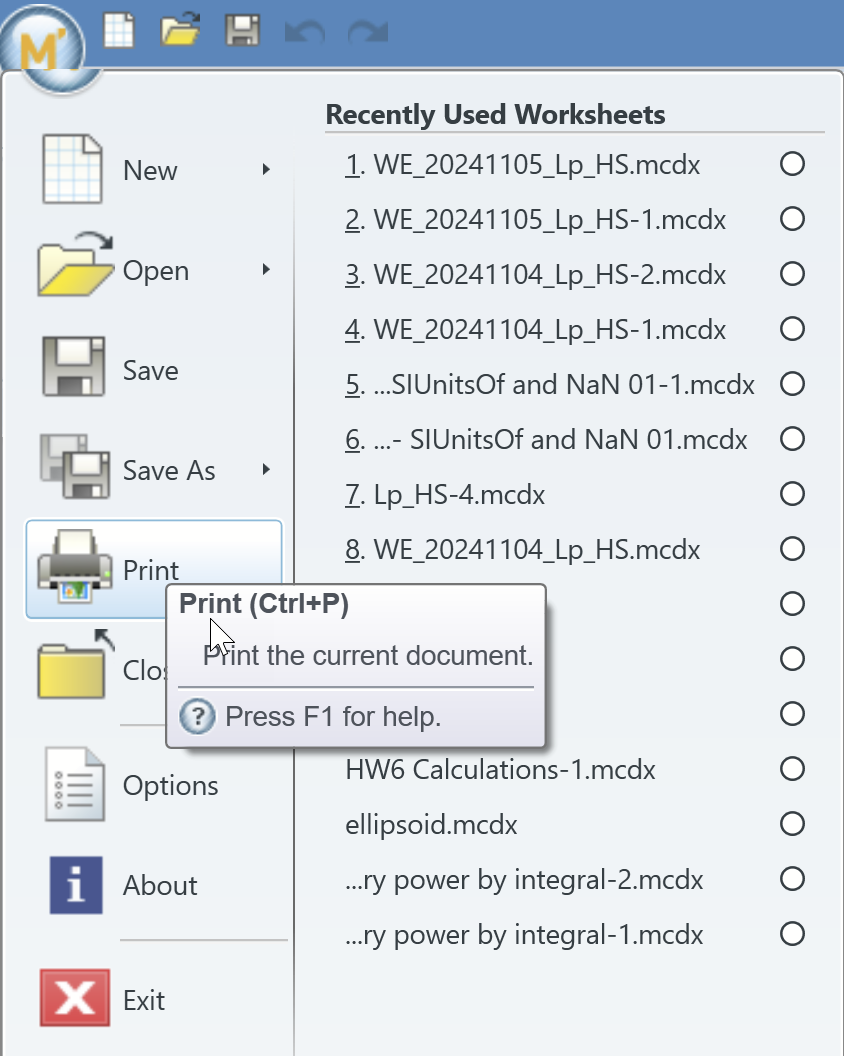Expand the Save As submenu arrow

pyautogui.click(x=265, y=470)
